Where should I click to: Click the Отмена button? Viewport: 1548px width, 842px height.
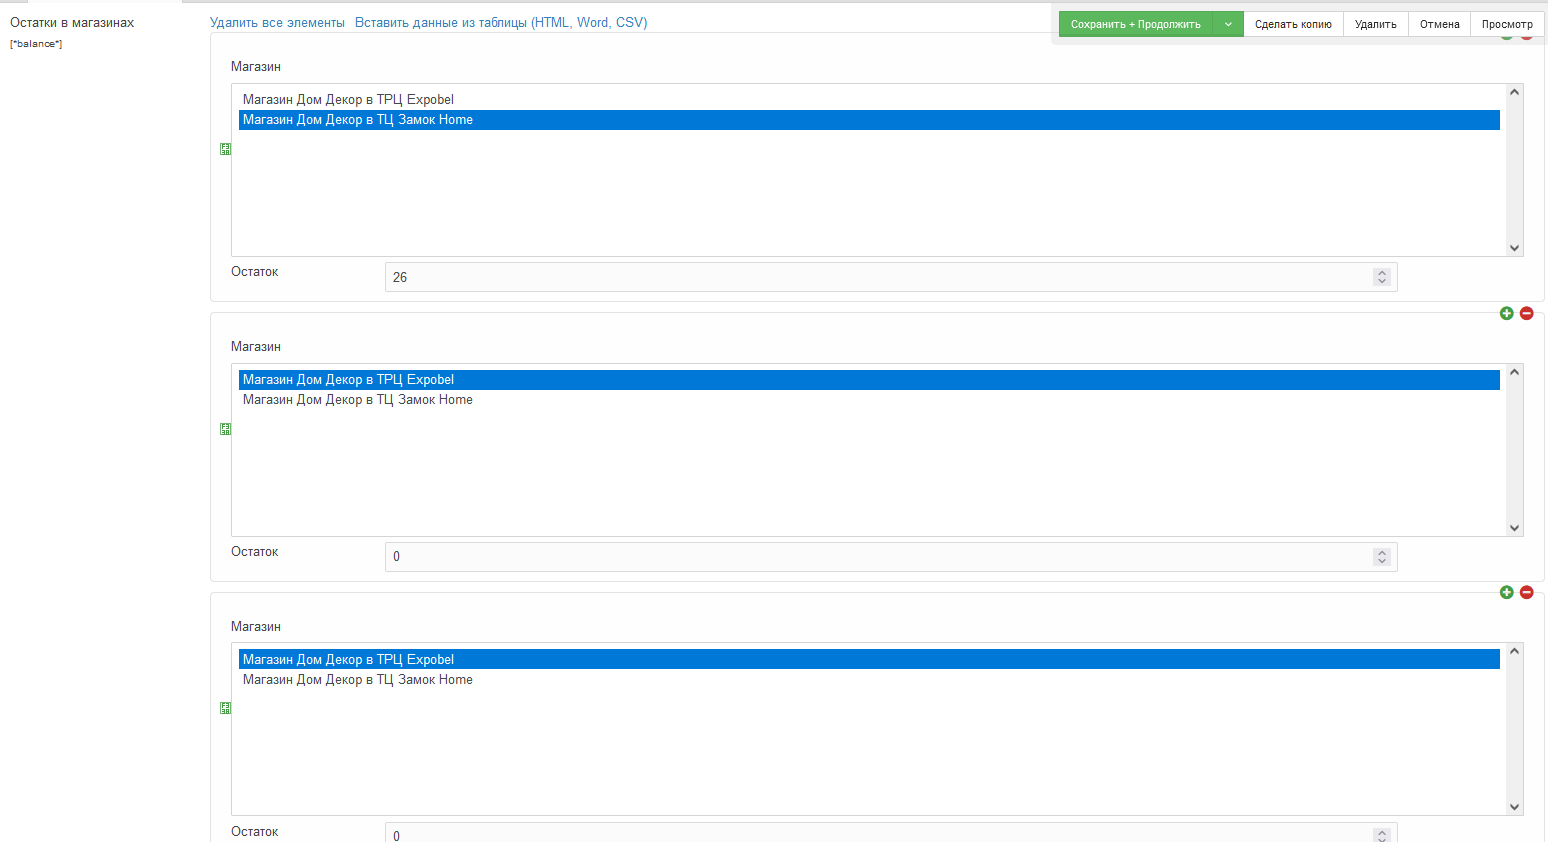[1439, 24]
